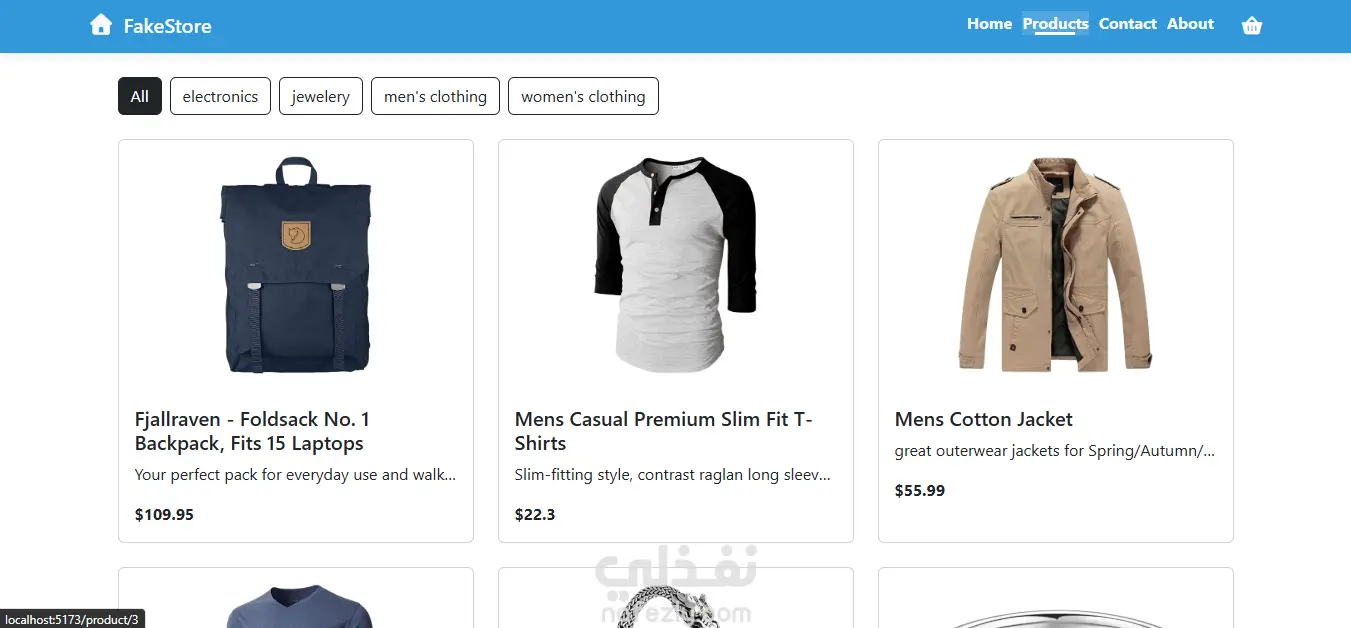This screenshot has width=1351, height=628.
Task: Click the FakeStore brand name
Action: pyautogui.click(x=167, y=26)
